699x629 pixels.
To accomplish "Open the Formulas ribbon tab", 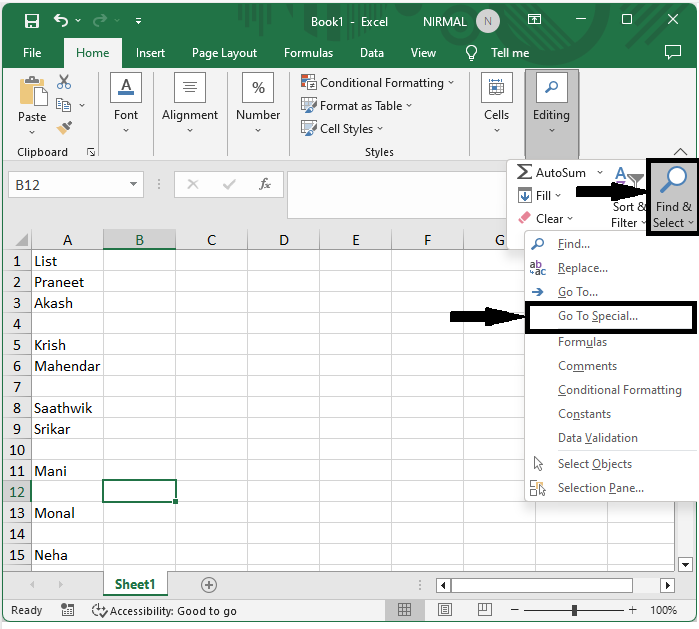I will coord(308,53).
